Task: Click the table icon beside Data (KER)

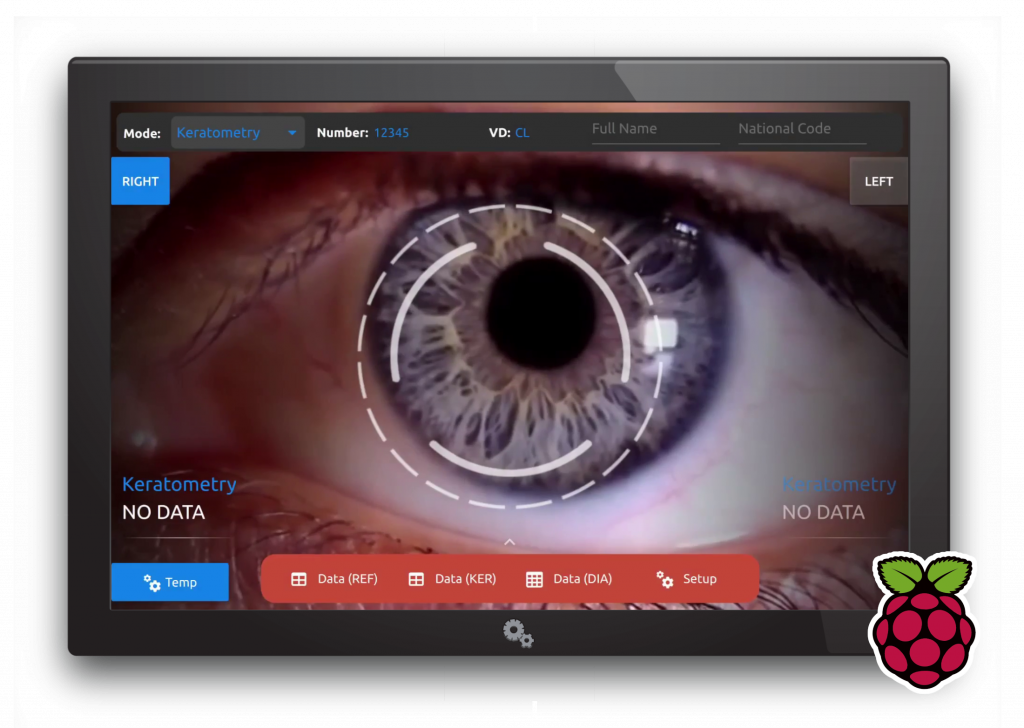Action: point(416,579)
